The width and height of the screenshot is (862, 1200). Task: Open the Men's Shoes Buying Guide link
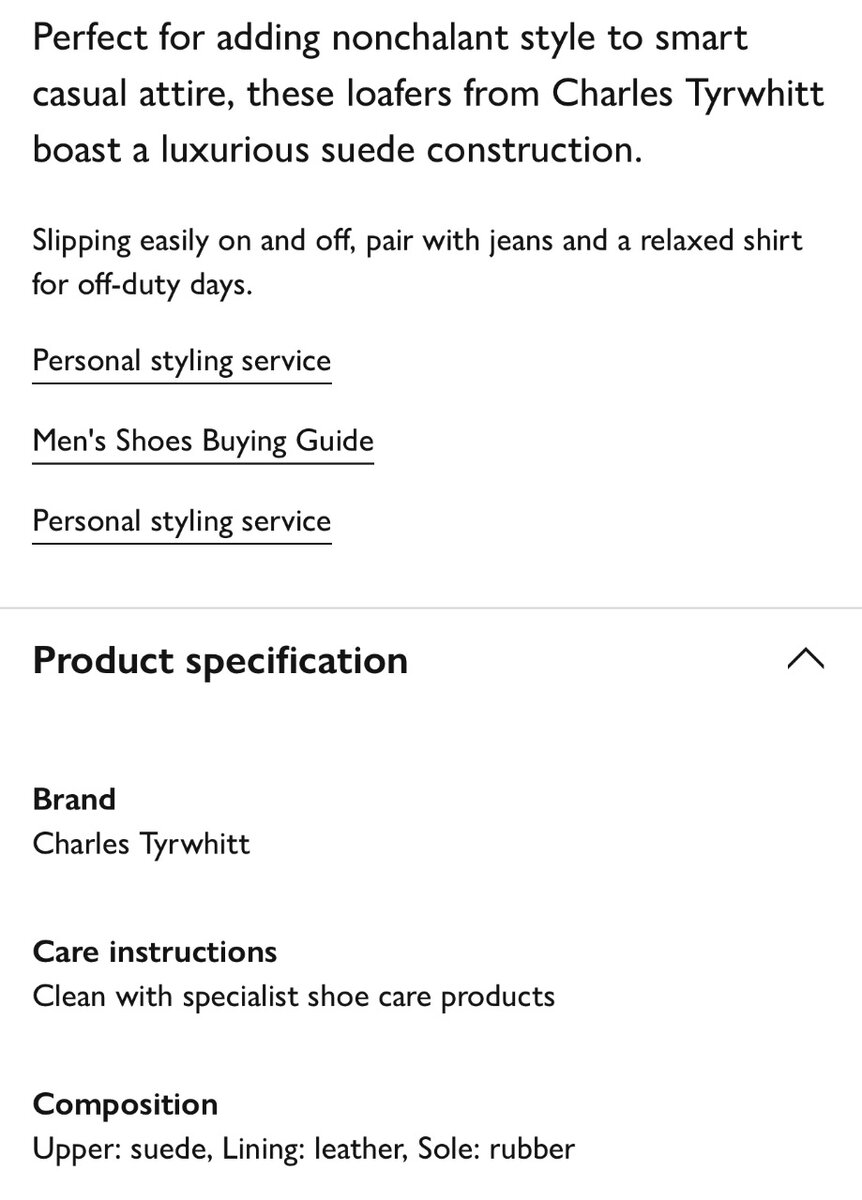(203, 441)
